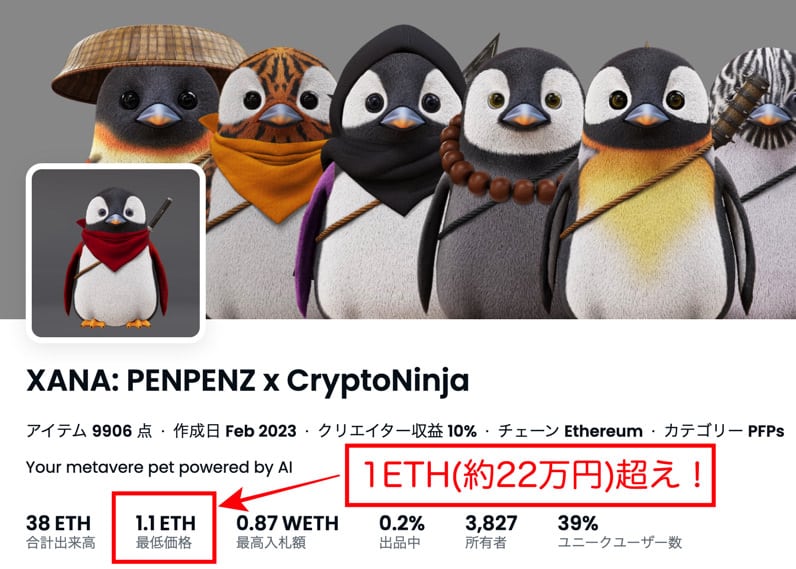
Task: Open the XANA: PENPENZ x CryptoNinja title
Action: (247, 380)
